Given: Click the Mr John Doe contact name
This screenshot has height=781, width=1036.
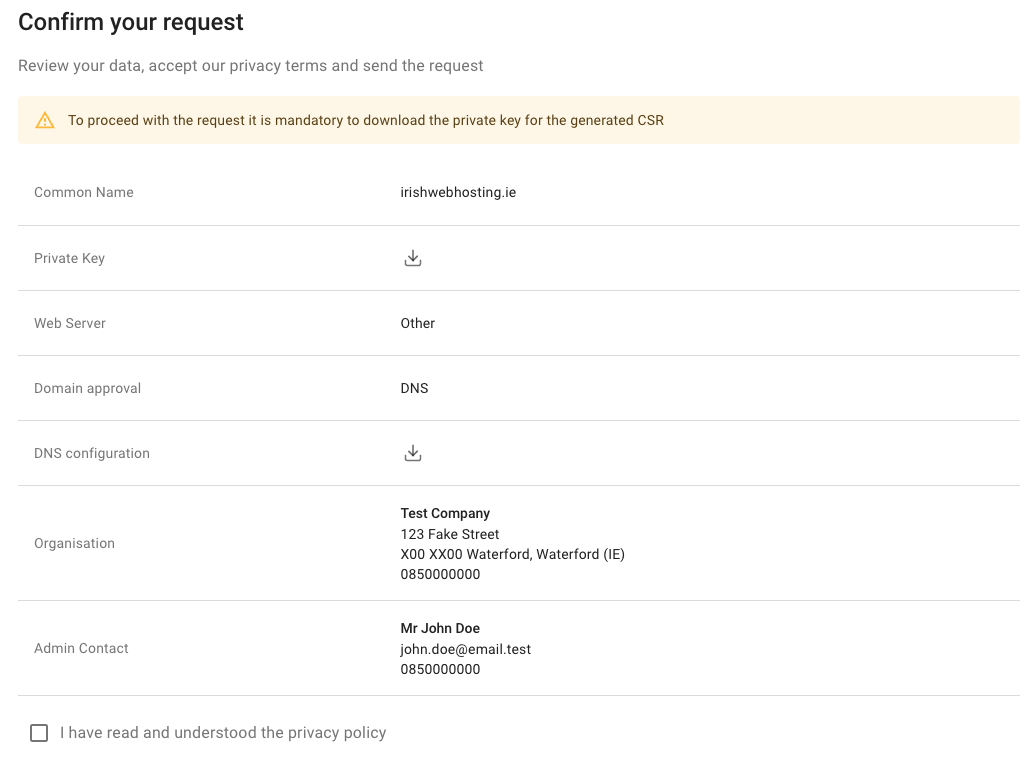Looking at the screenshot, I should [440, 628].
